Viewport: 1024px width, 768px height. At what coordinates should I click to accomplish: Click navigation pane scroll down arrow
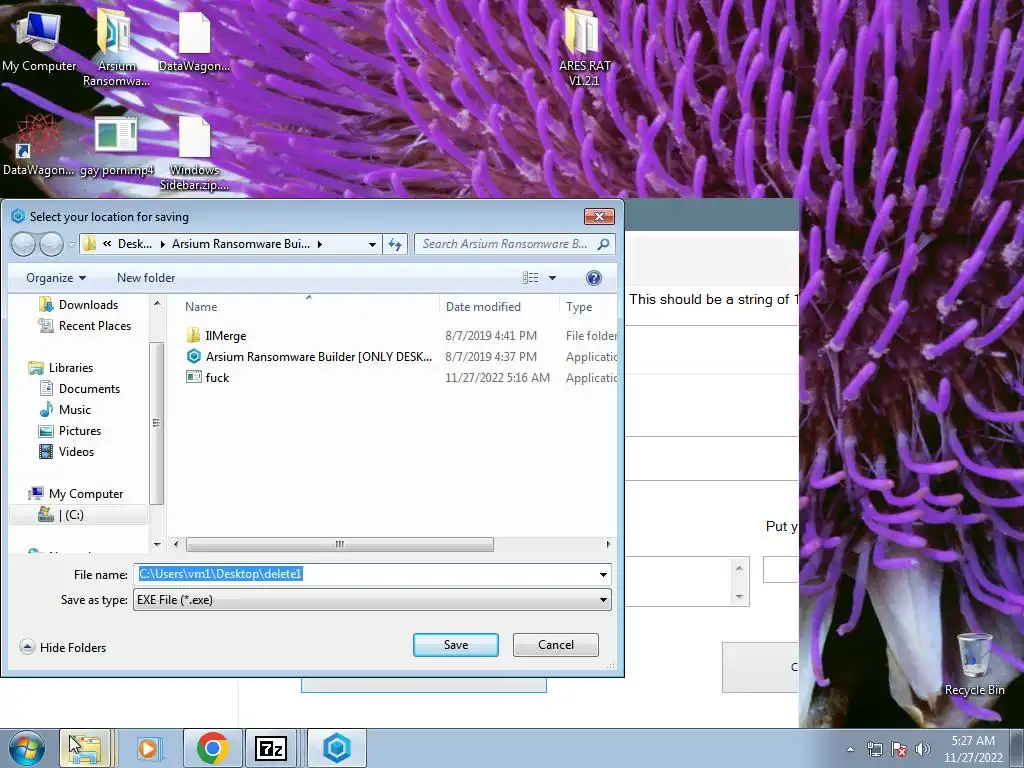coord(157,544)
